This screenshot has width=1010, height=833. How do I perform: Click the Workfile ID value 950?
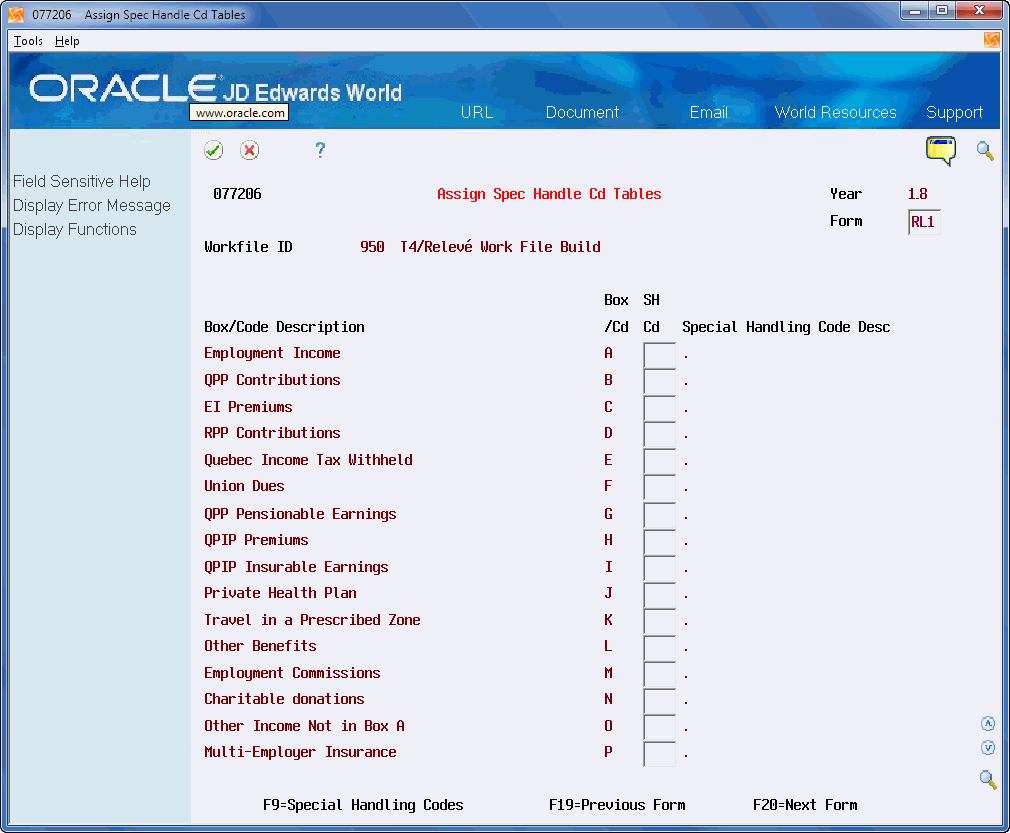[372, 247]
